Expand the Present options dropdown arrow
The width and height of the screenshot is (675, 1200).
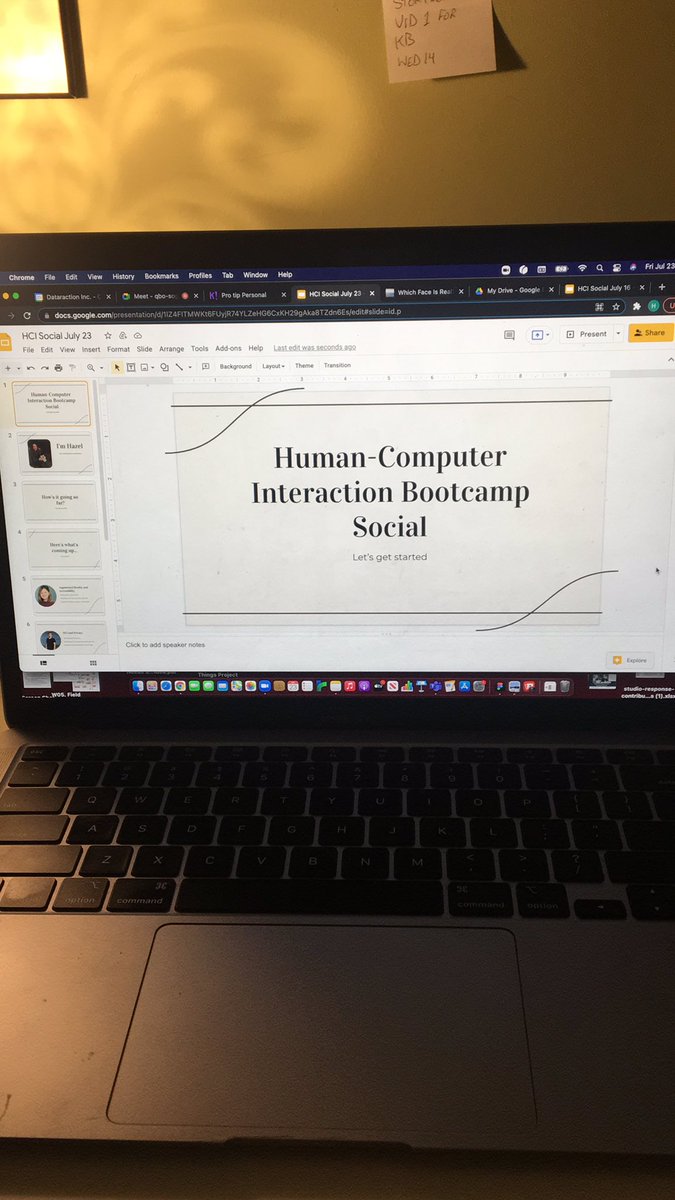pyautogui.click(x=617, y=333)
